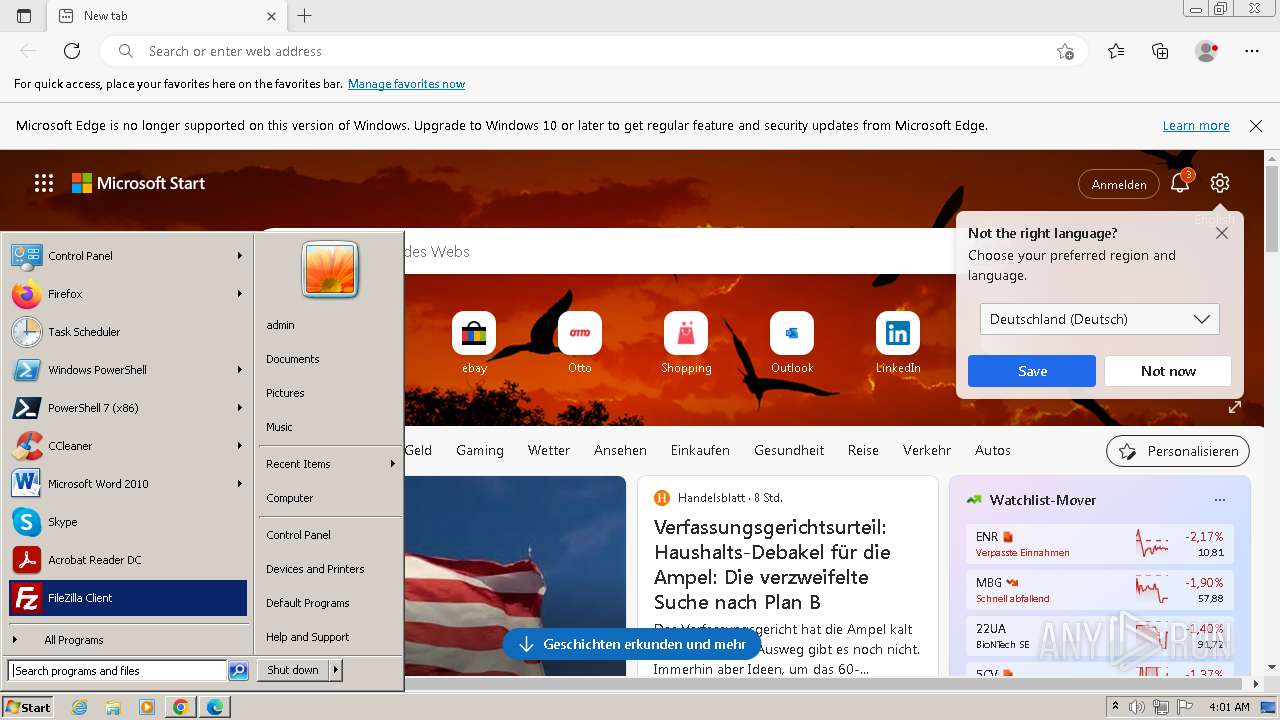
Task: Launch Skype from the Start menu
Action: tap(127, 522)
